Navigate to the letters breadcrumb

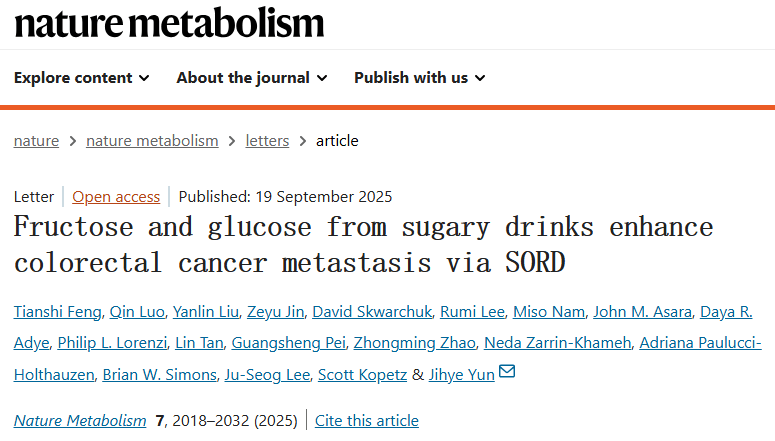pyautogui.click(x=267, y=141)
